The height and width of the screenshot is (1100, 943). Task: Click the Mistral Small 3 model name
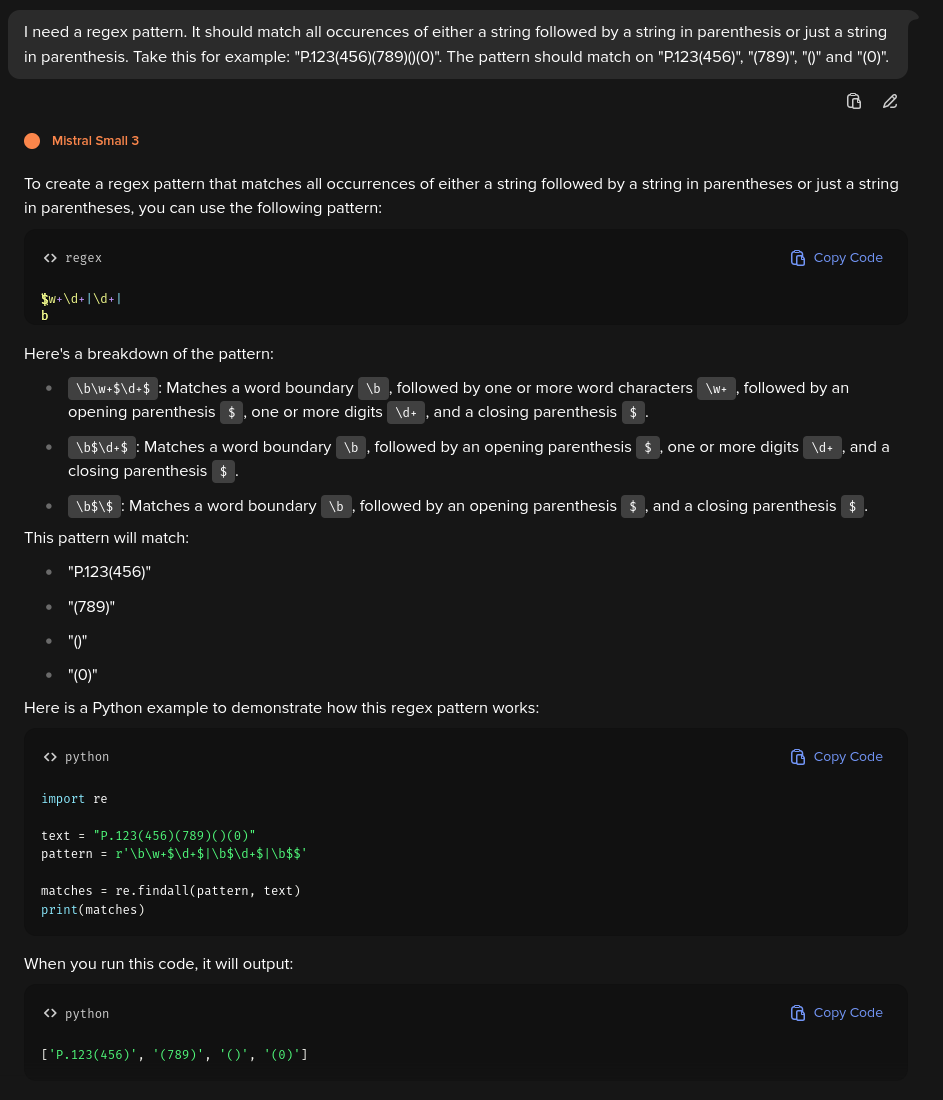(x=95, y=141)
